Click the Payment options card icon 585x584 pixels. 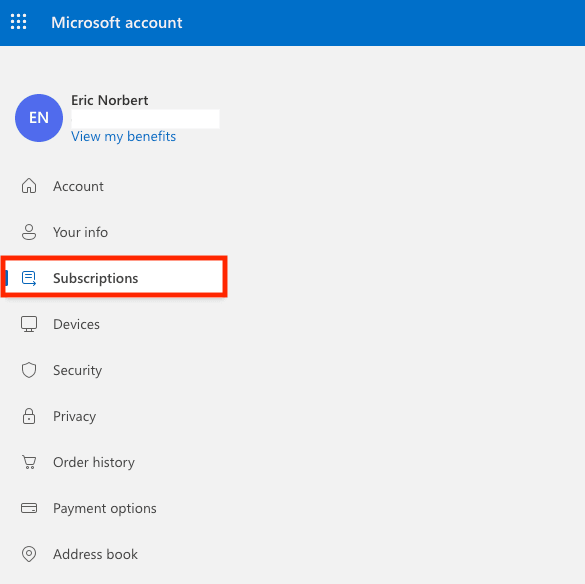click(29, 508)
